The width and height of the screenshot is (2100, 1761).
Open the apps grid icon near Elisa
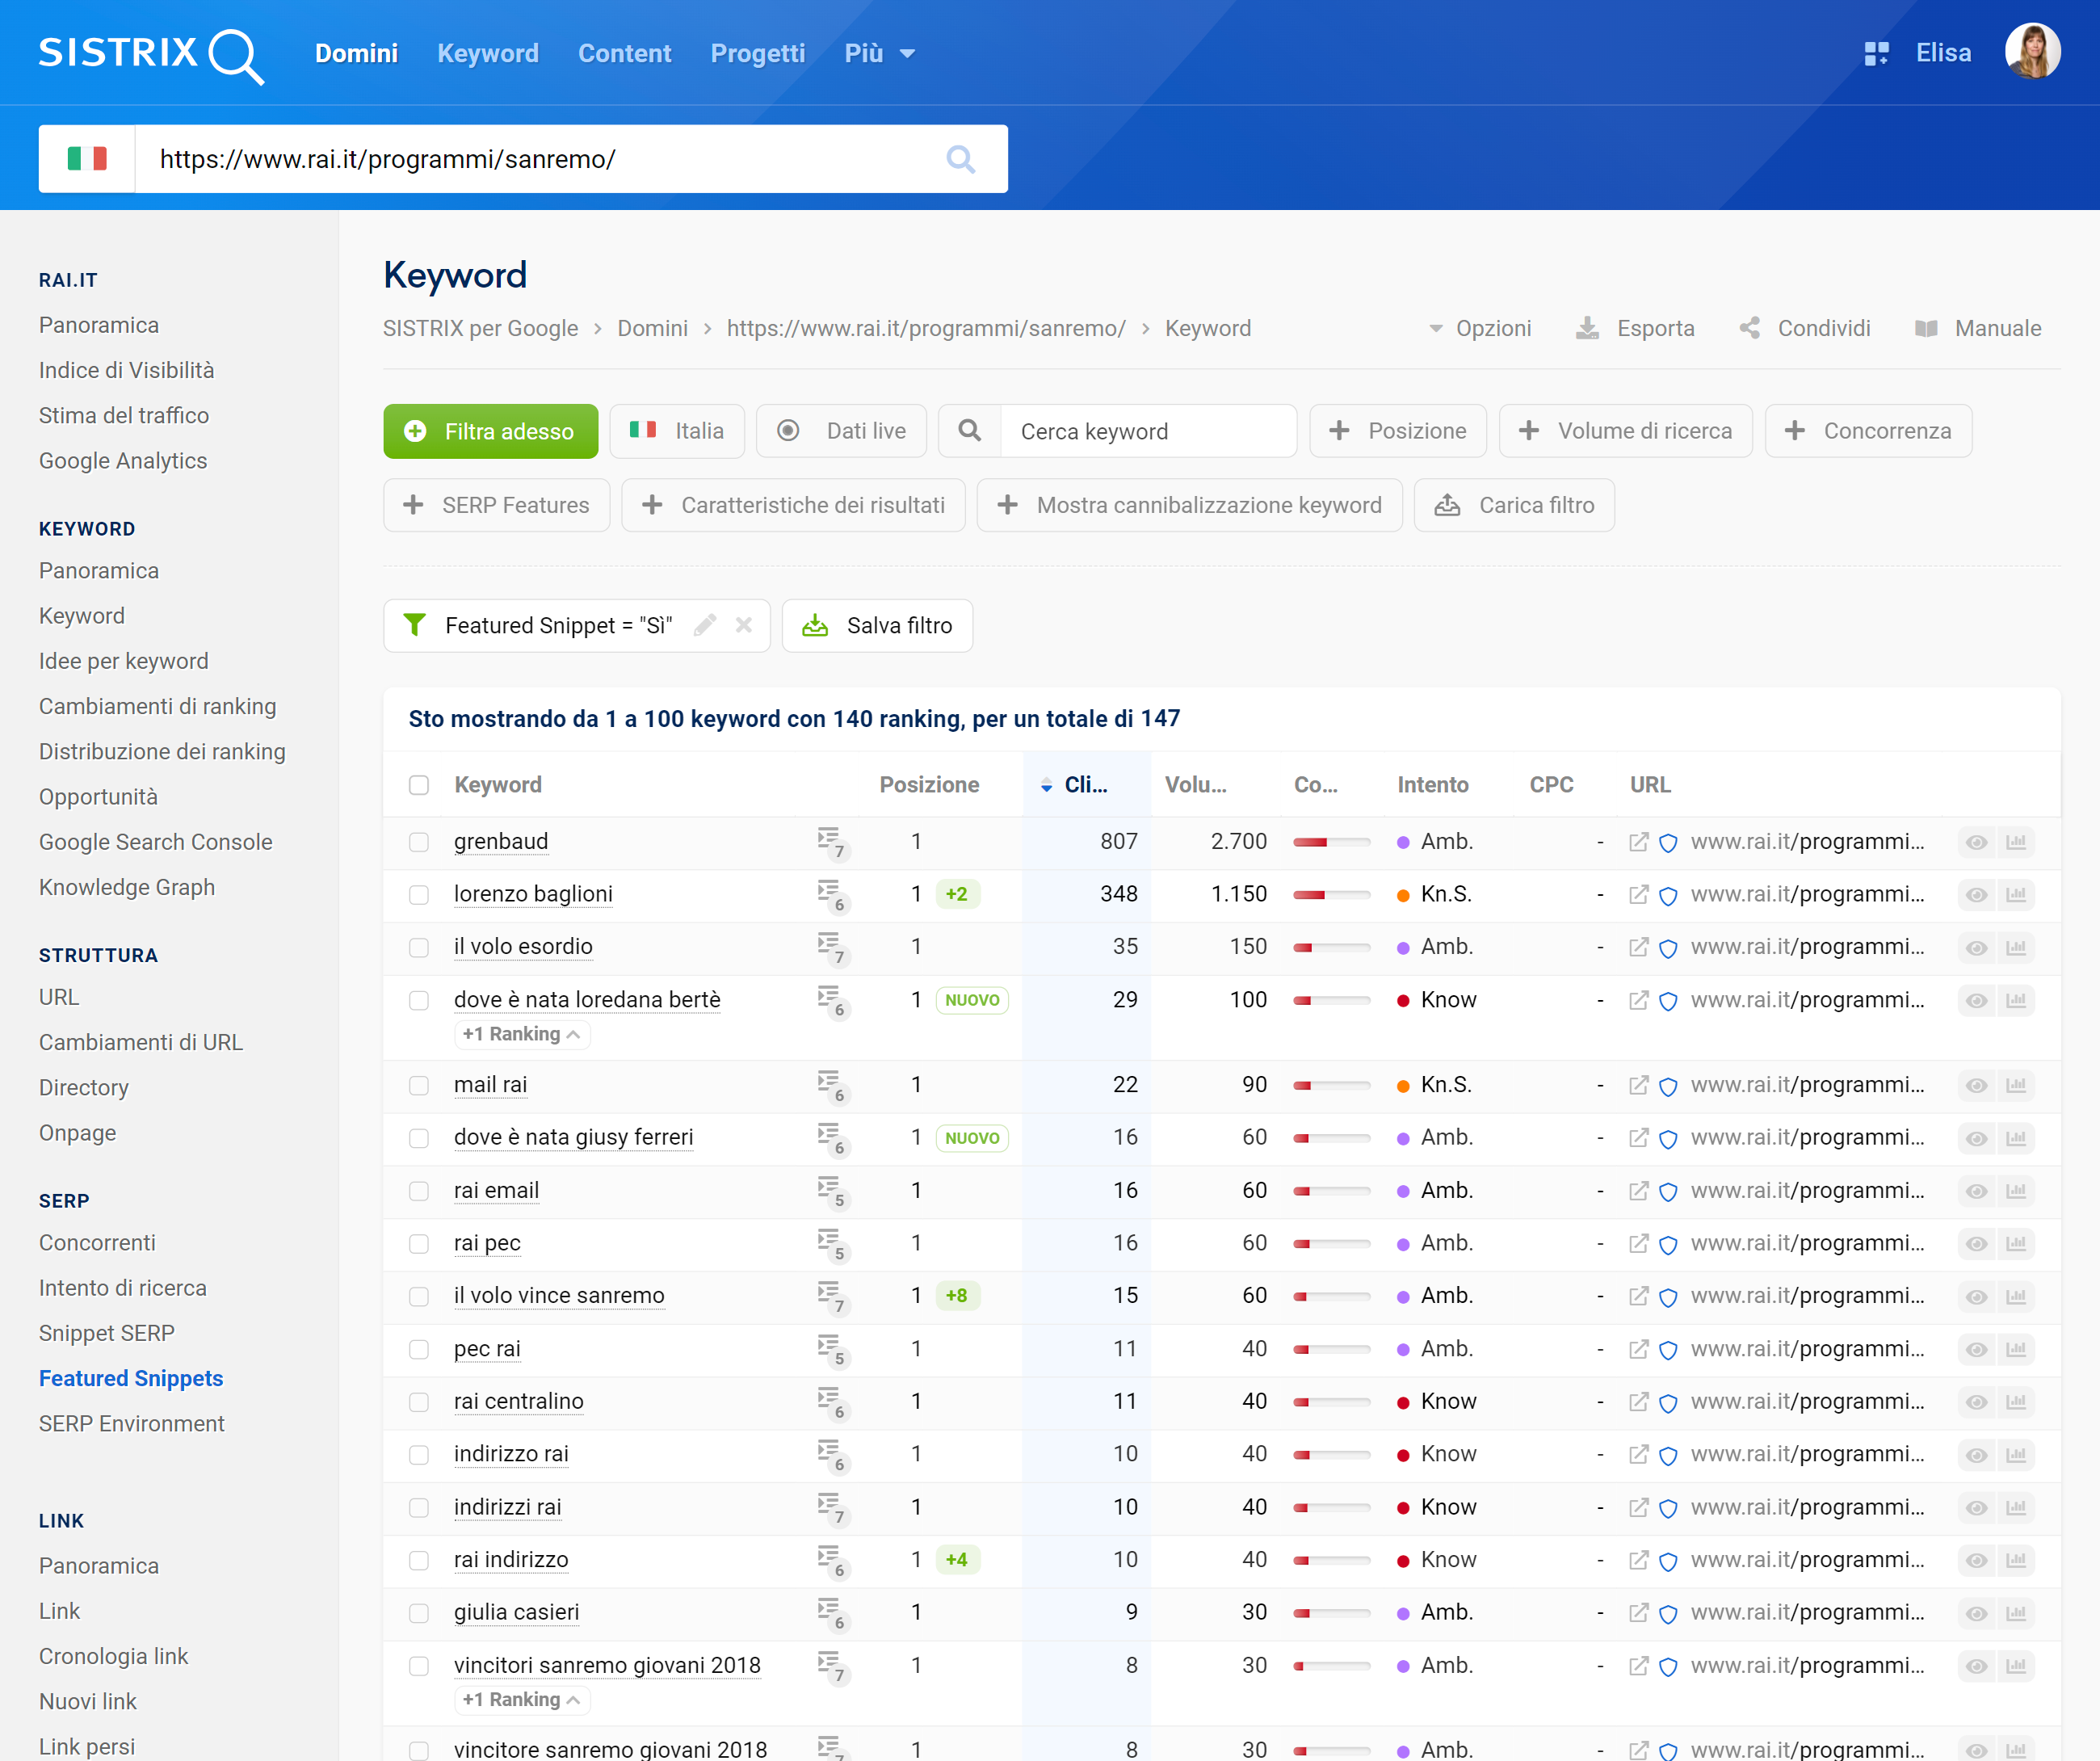1876,54
